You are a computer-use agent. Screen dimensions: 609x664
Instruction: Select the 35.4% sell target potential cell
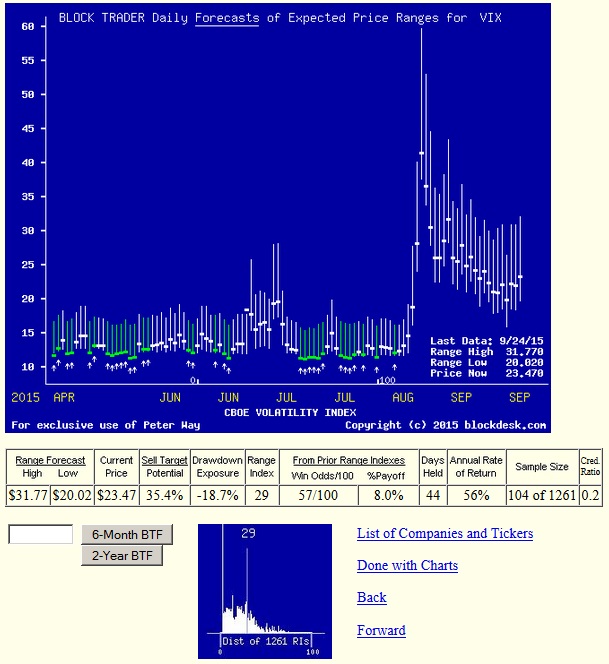click(x=165, y=495)
